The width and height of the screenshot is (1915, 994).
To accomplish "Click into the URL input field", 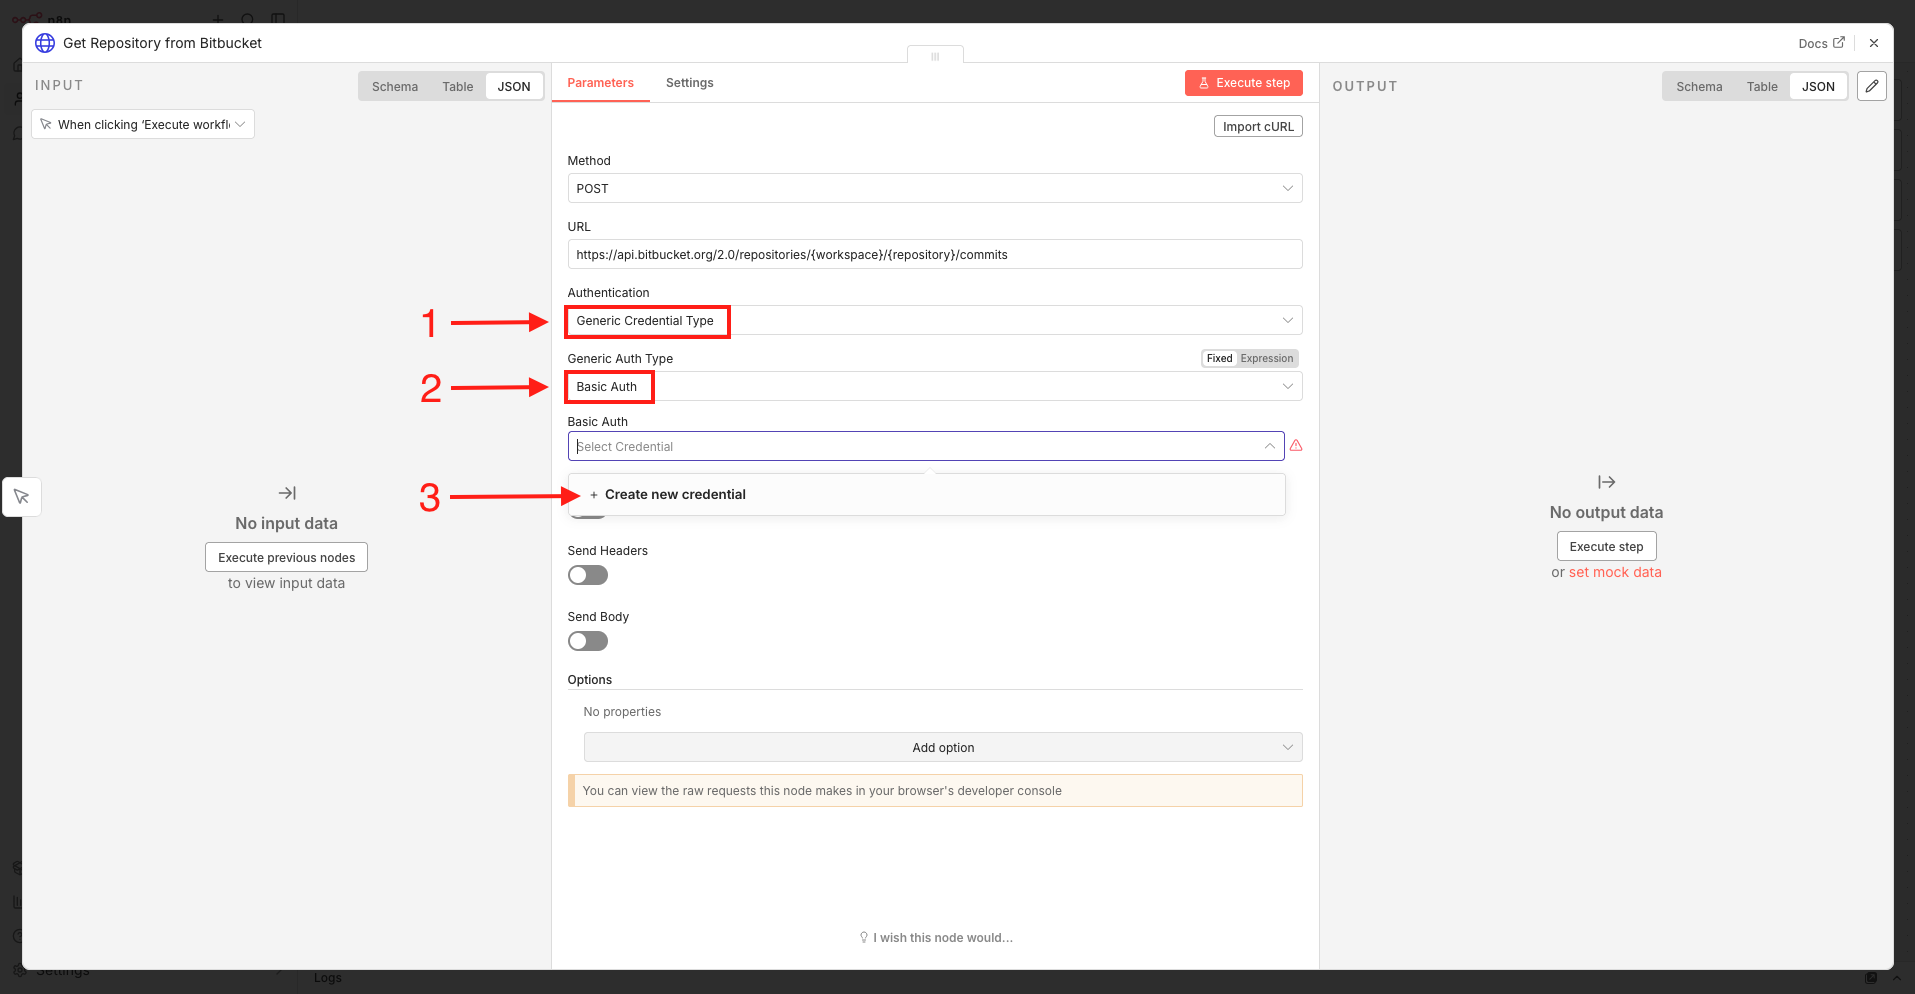I will 934,255.
